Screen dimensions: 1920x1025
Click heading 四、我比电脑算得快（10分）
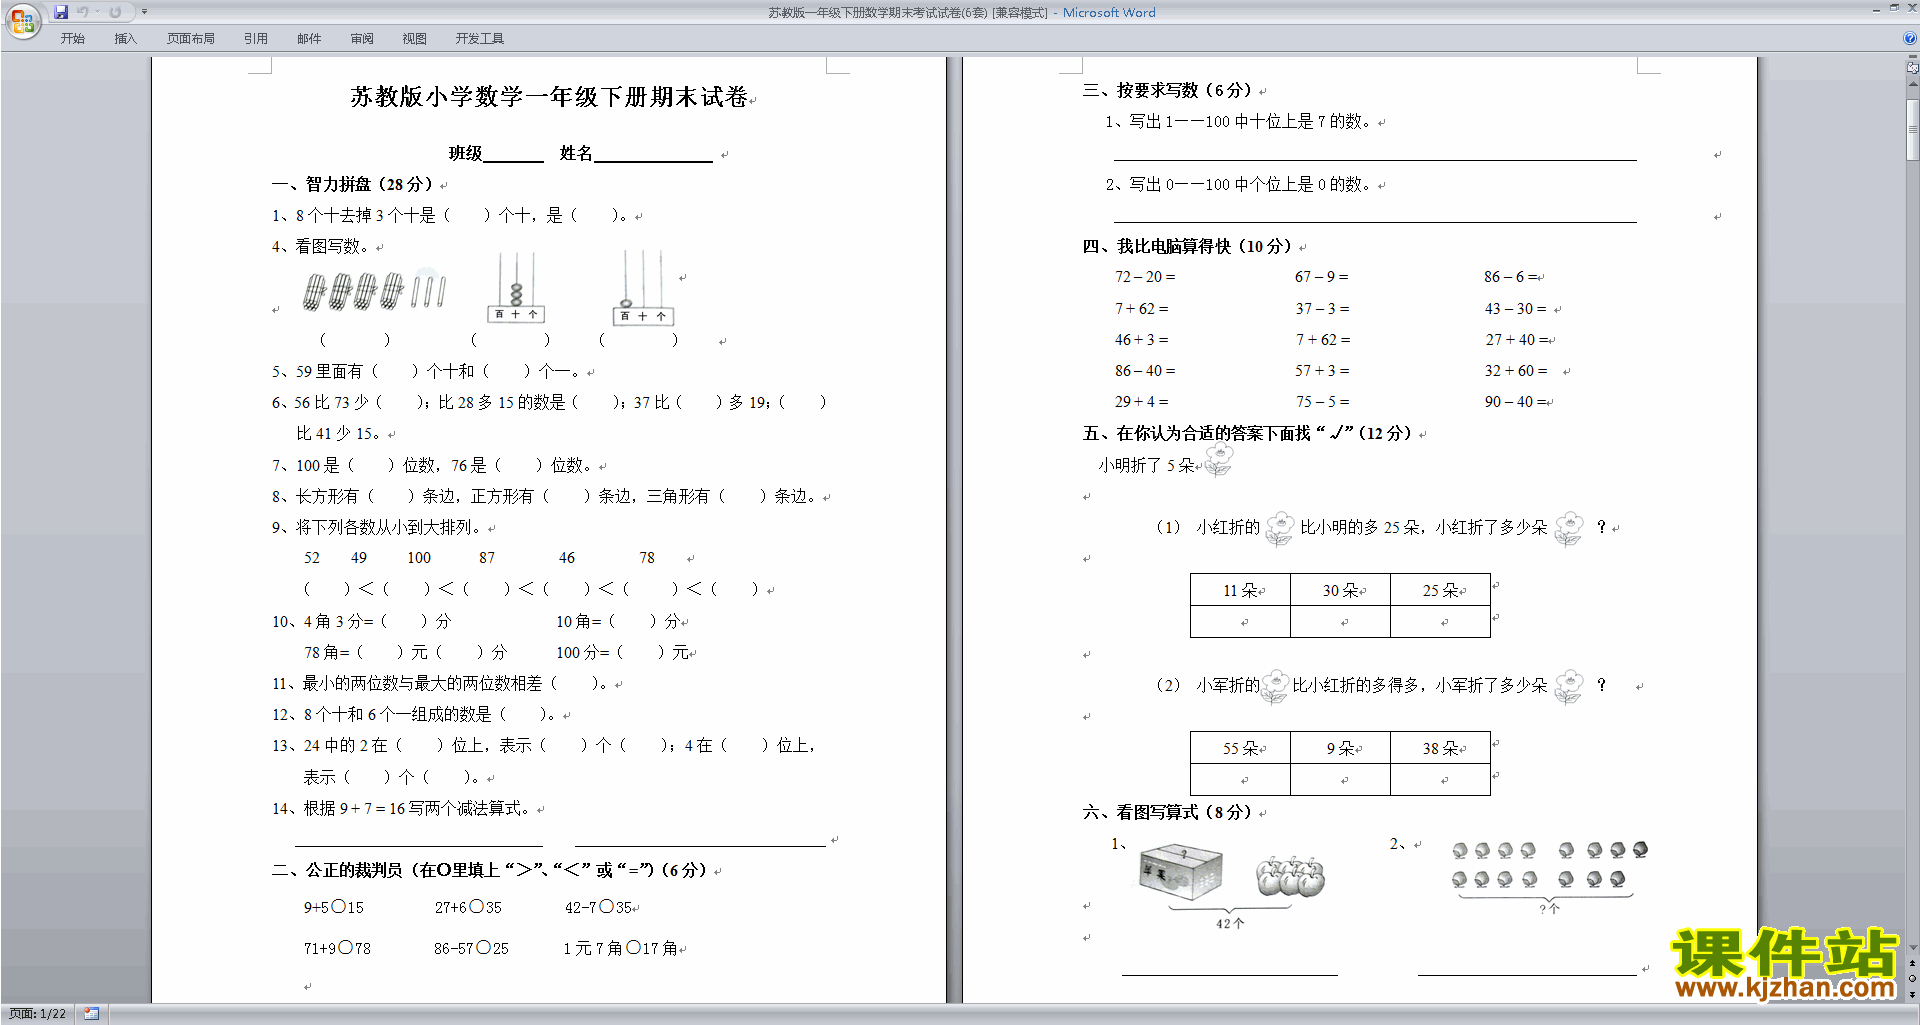click(x=1187, y=246)
